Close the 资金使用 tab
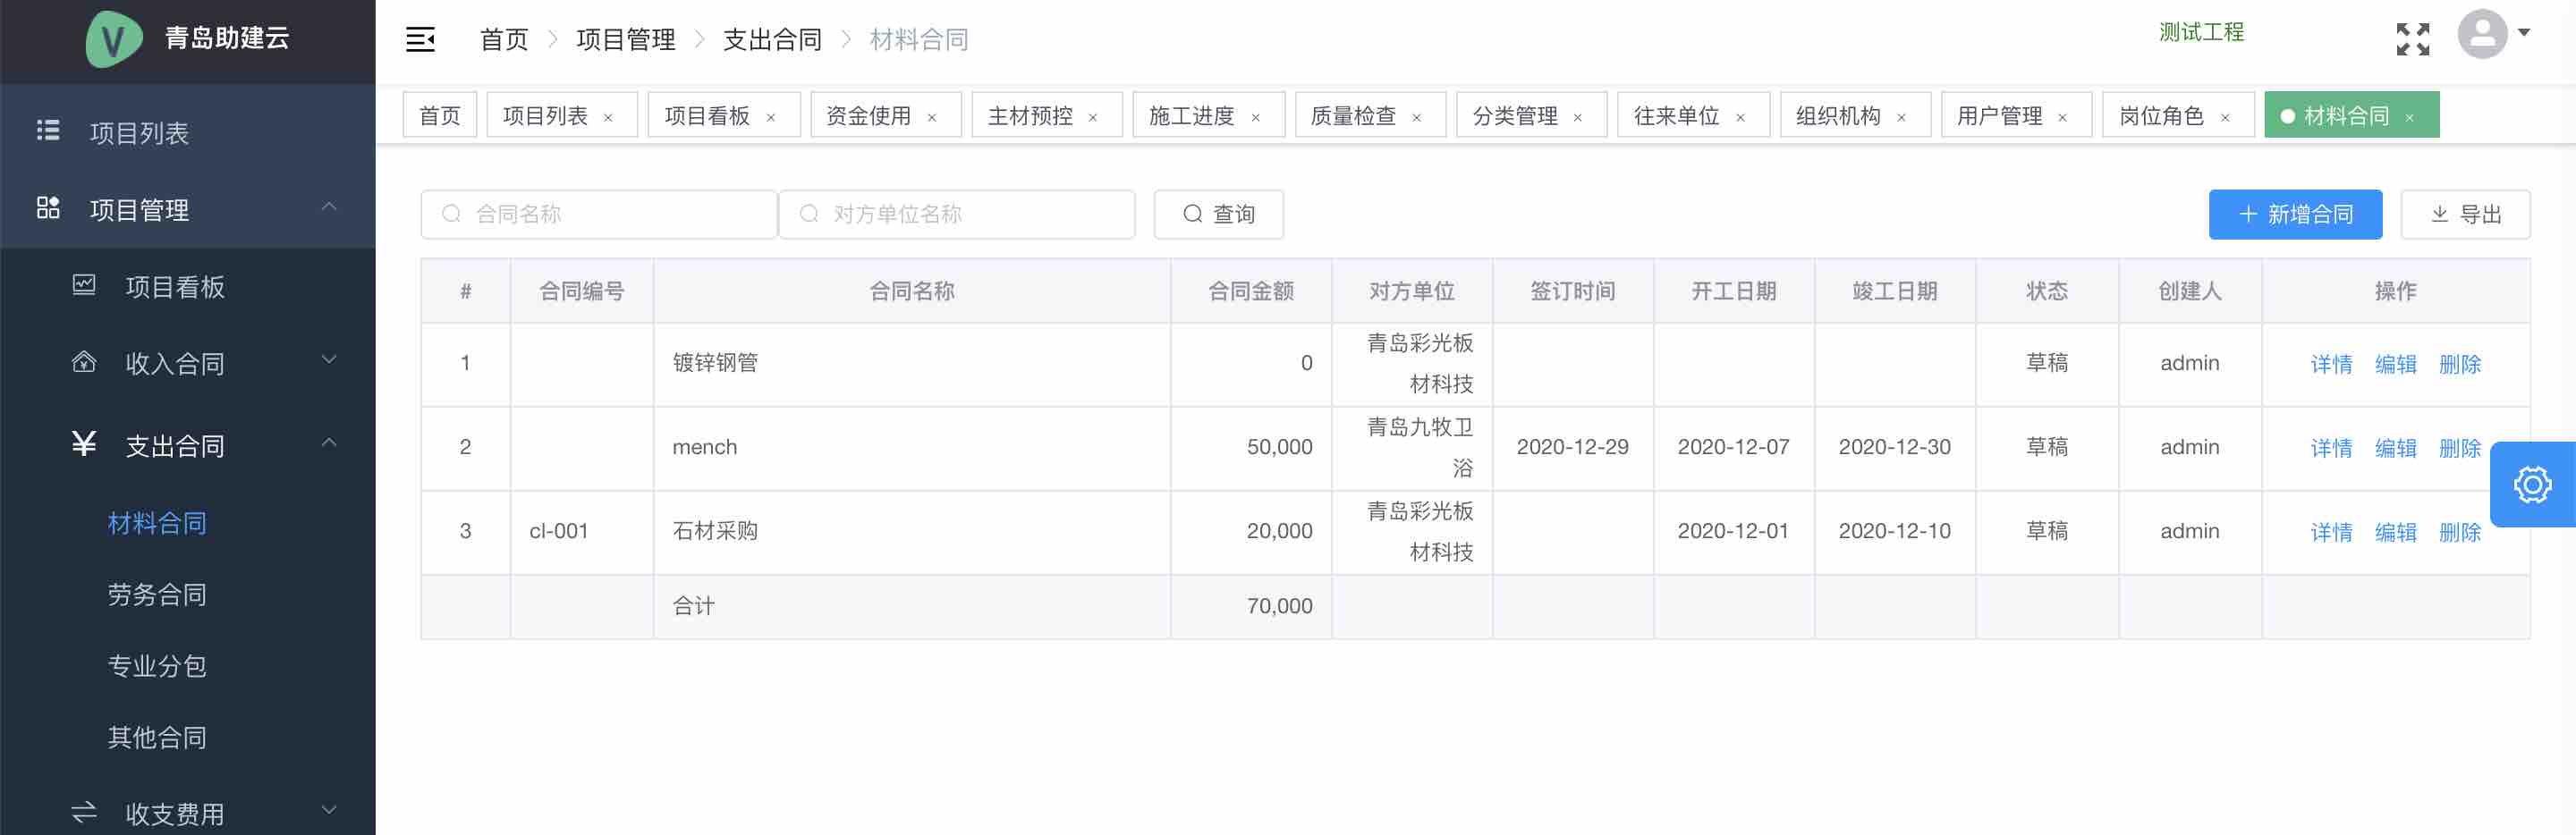The width and height of the screenshot is (2576, 835). coord(932,118)
